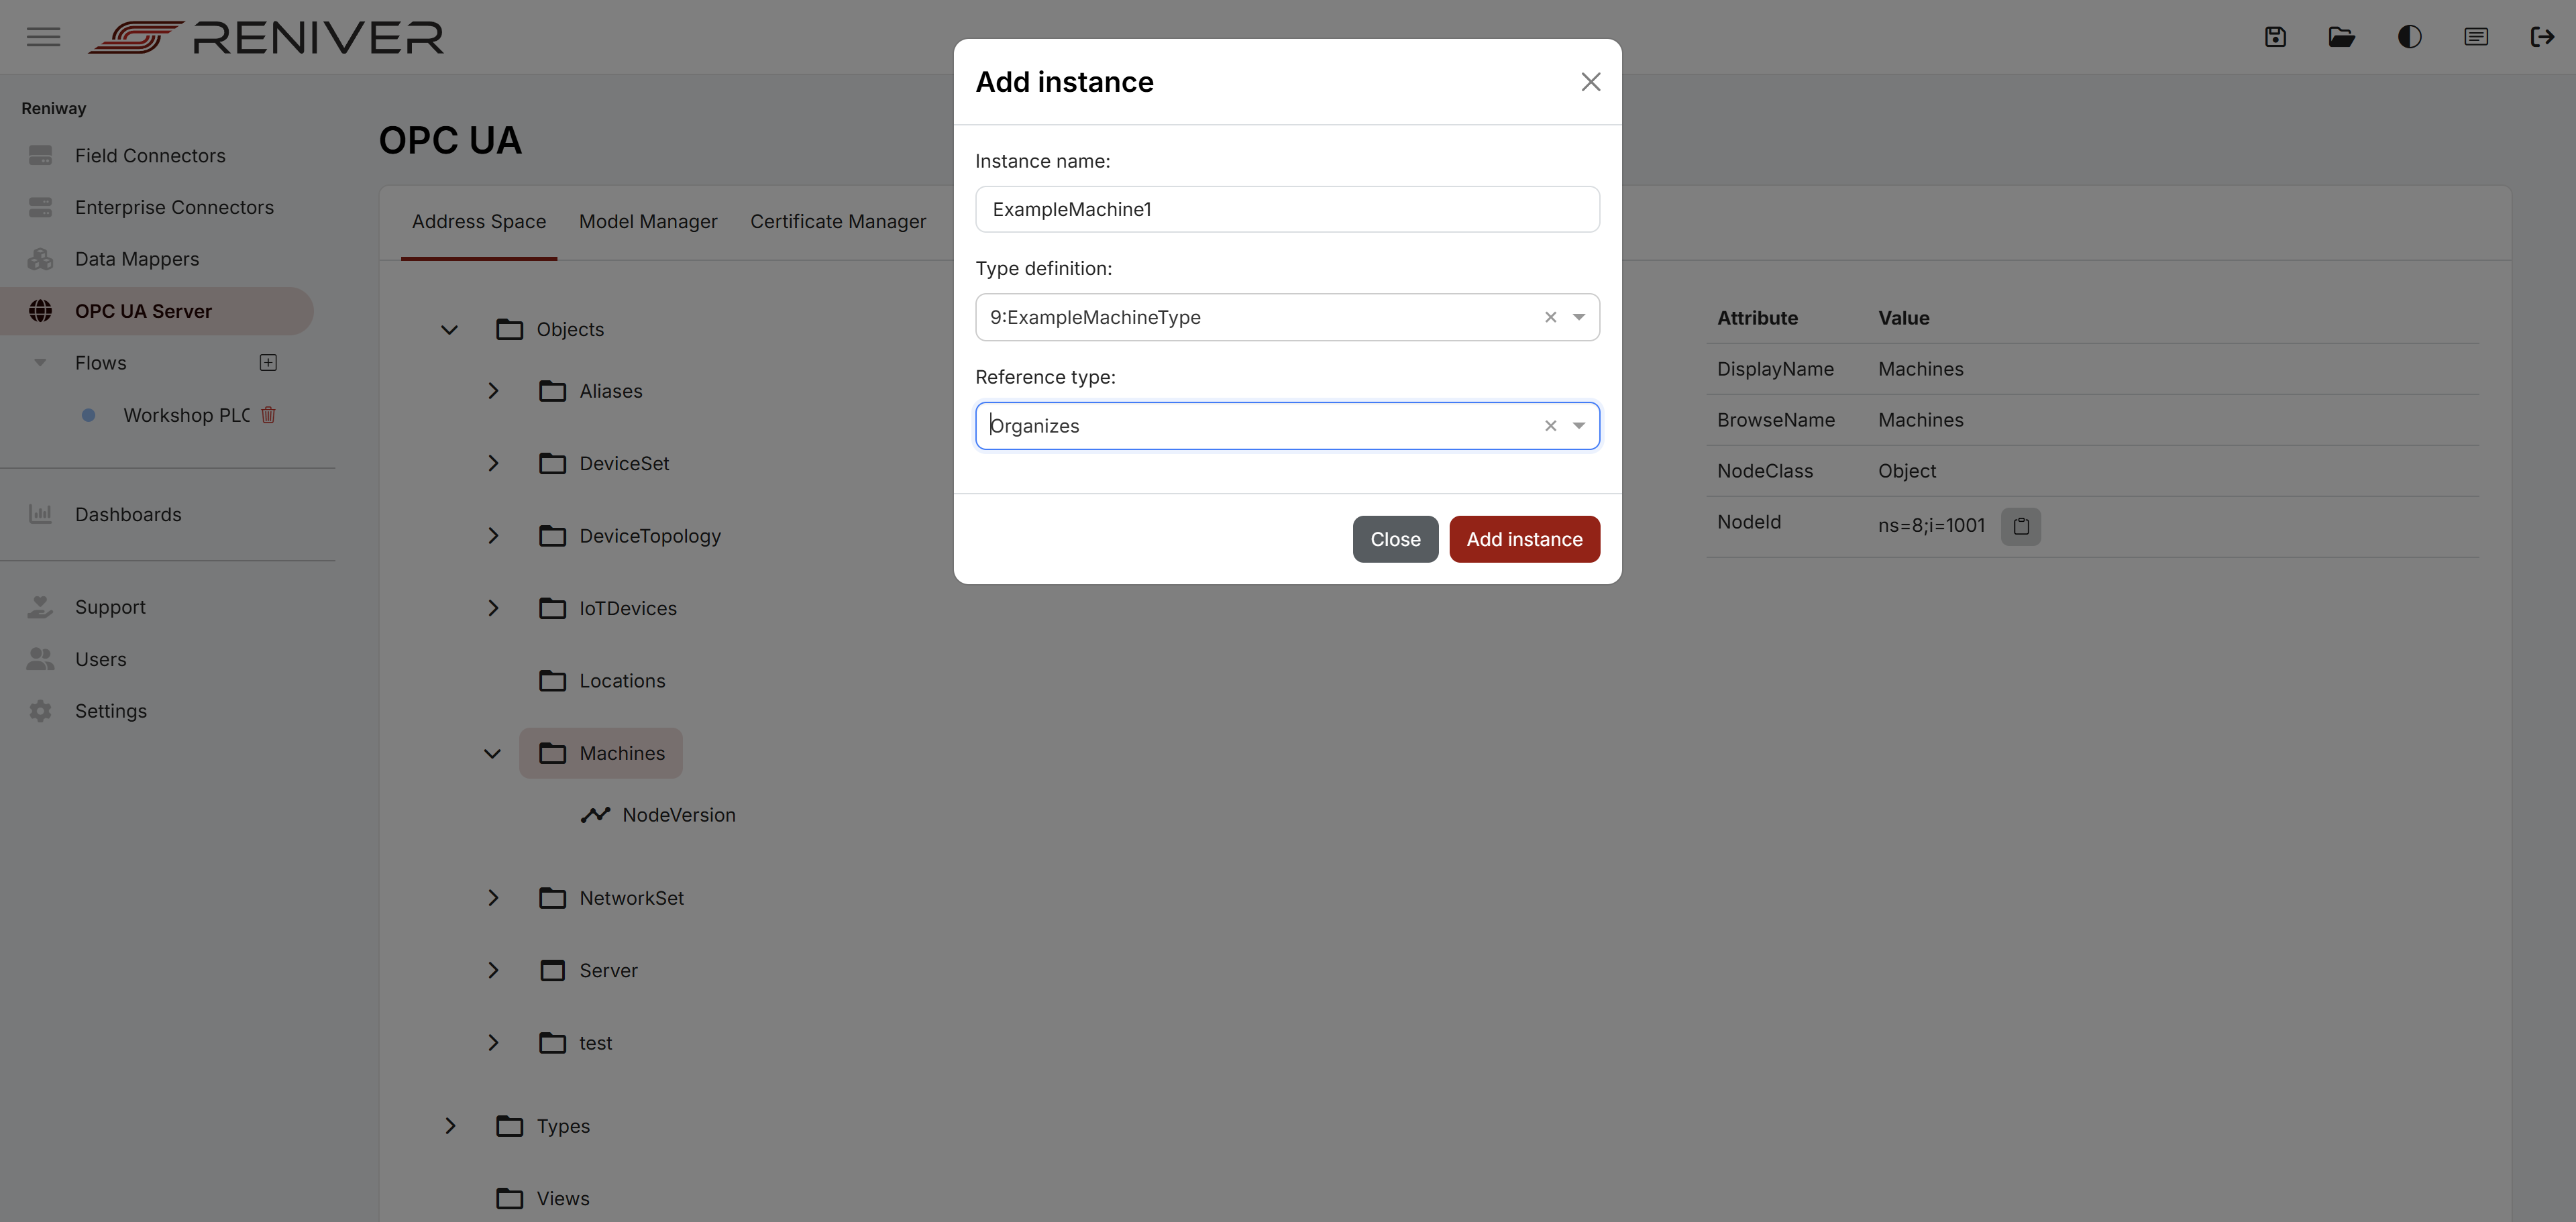Open the Certificate Manager tab
This screenshot has width=2576, height=1222.
838,221
